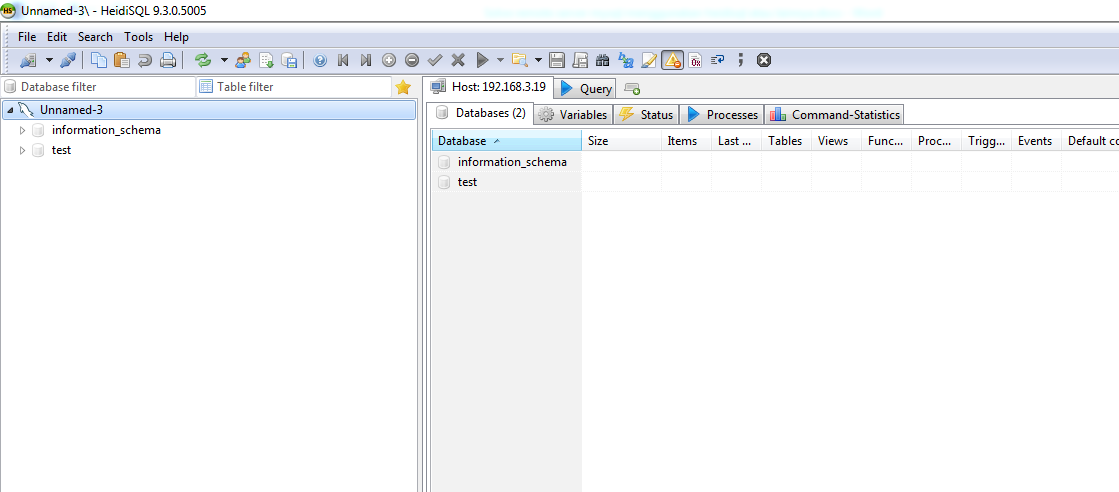
Task: Click the blue Help question mark icon
Action: coord(320,61)
